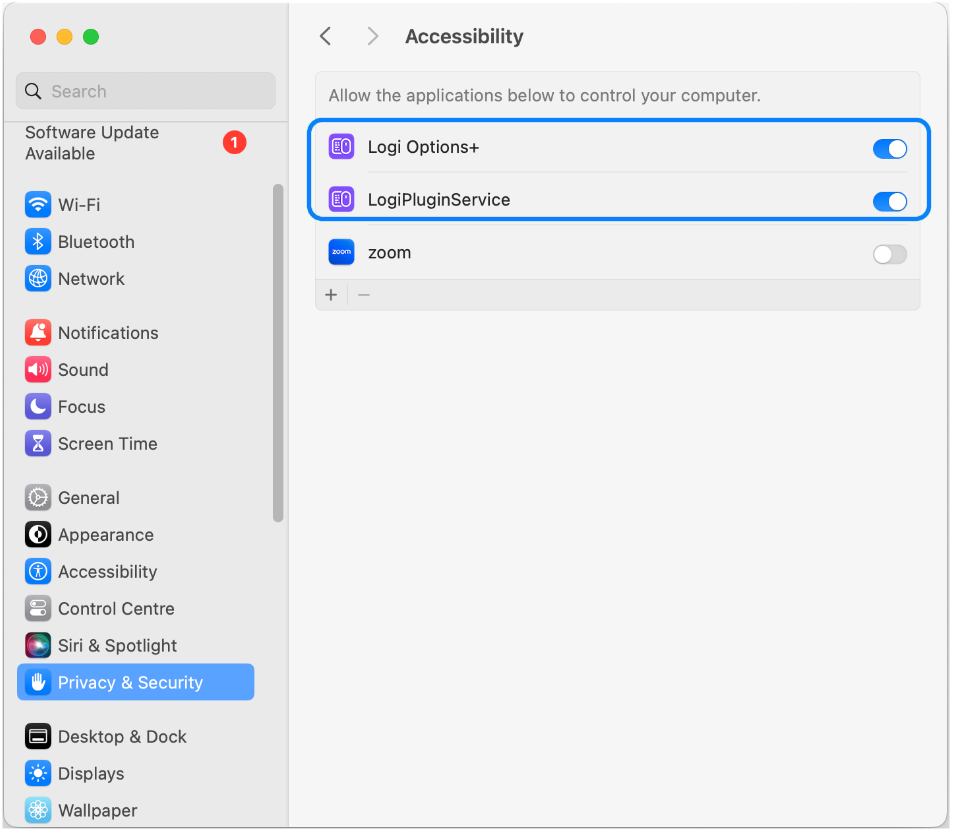Open Control Centre sidebar item

click(x=116, y=609)
